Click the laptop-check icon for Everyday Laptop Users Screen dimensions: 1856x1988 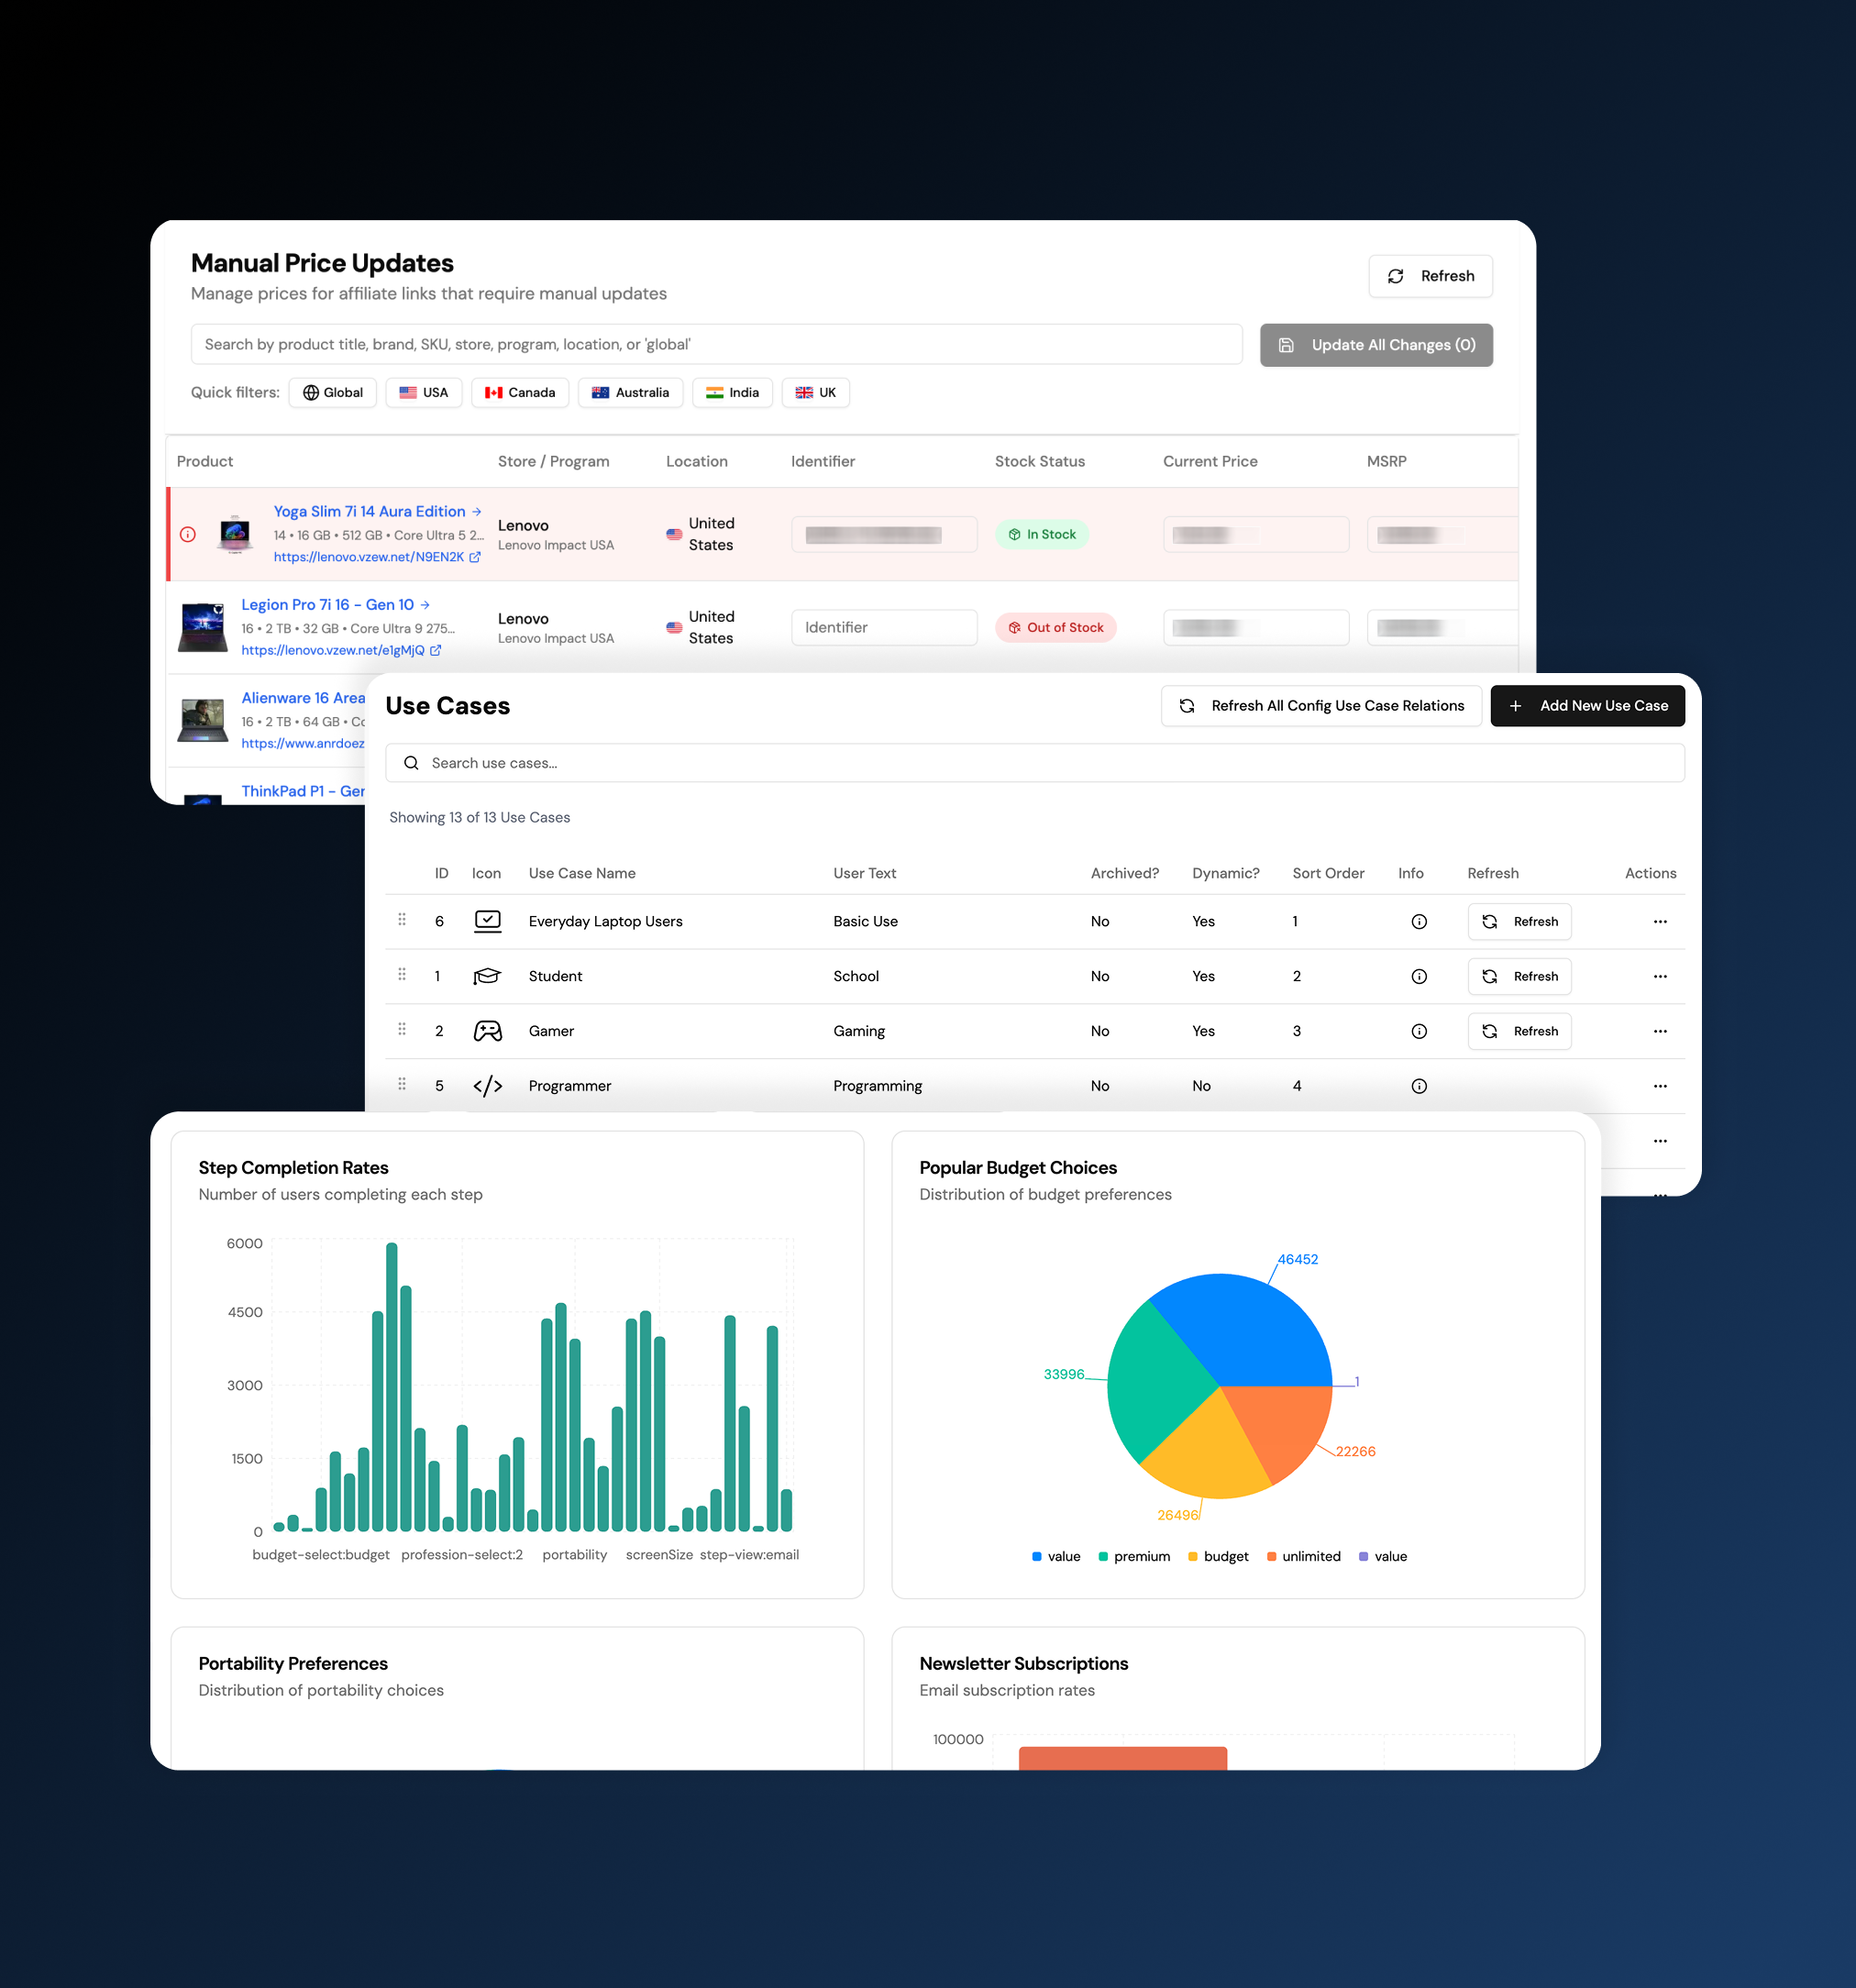487,921
